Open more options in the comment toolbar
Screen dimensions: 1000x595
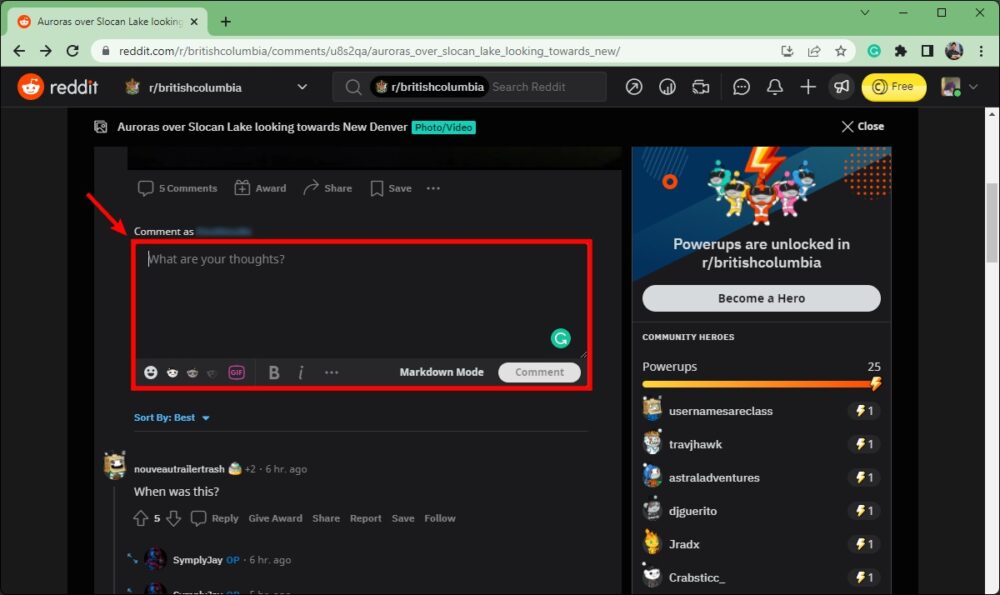(331, 372)
